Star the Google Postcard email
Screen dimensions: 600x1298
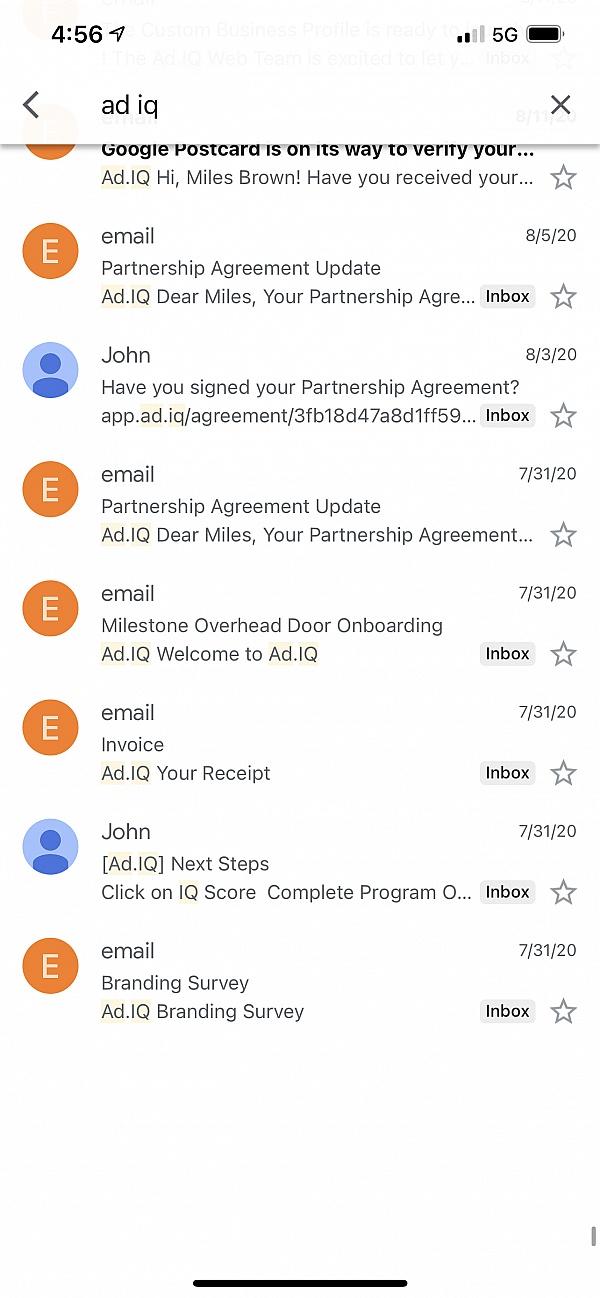[564, 178]
